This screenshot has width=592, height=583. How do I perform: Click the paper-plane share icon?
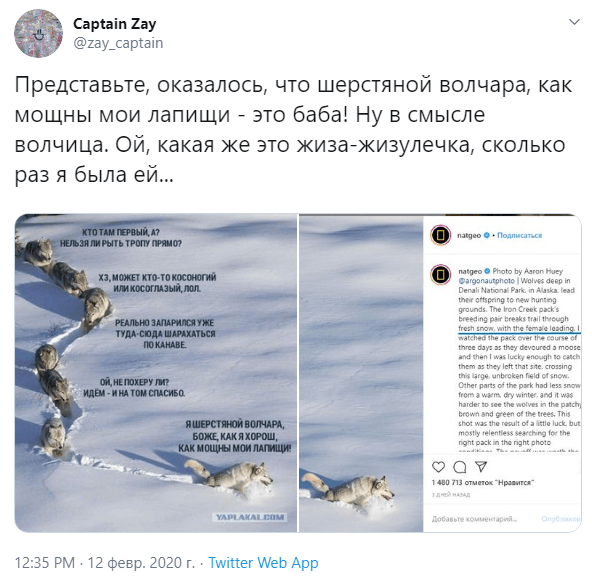[481, 467]
